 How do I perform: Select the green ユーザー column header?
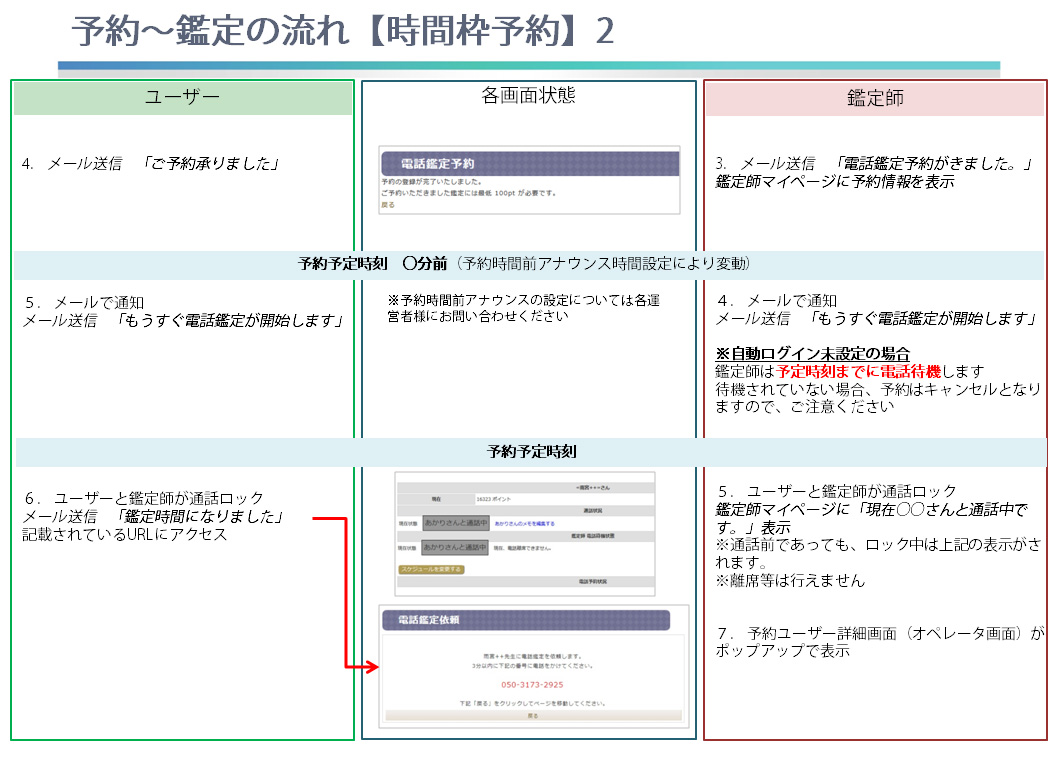[183, 98]
